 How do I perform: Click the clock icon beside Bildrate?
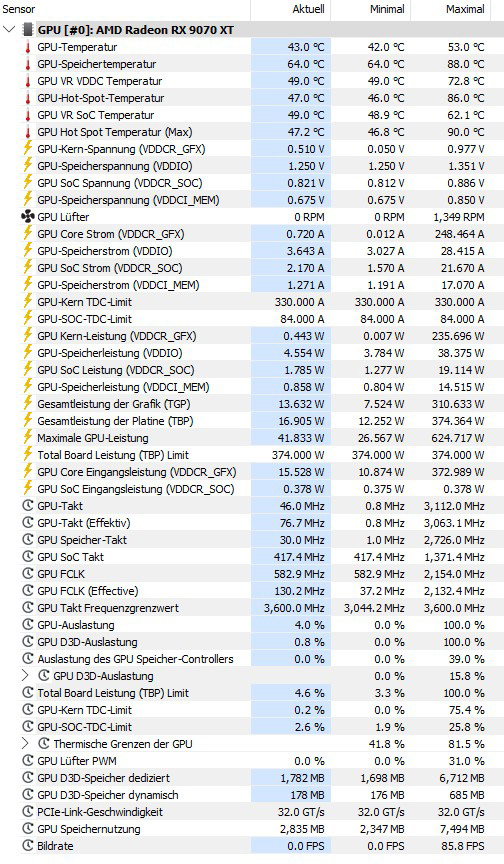[x=28, y=846]
